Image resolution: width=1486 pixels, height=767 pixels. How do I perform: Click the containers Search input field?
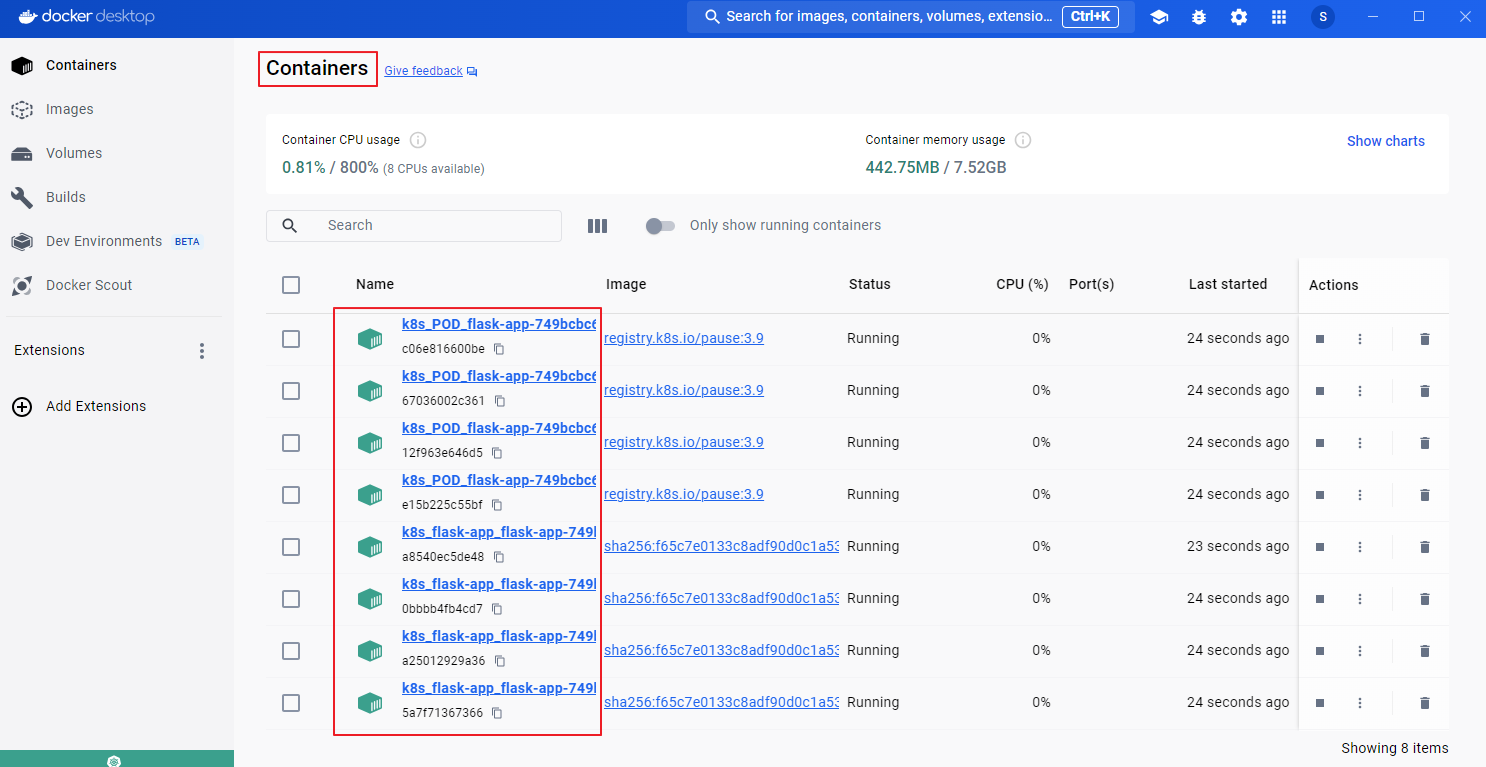414,226
